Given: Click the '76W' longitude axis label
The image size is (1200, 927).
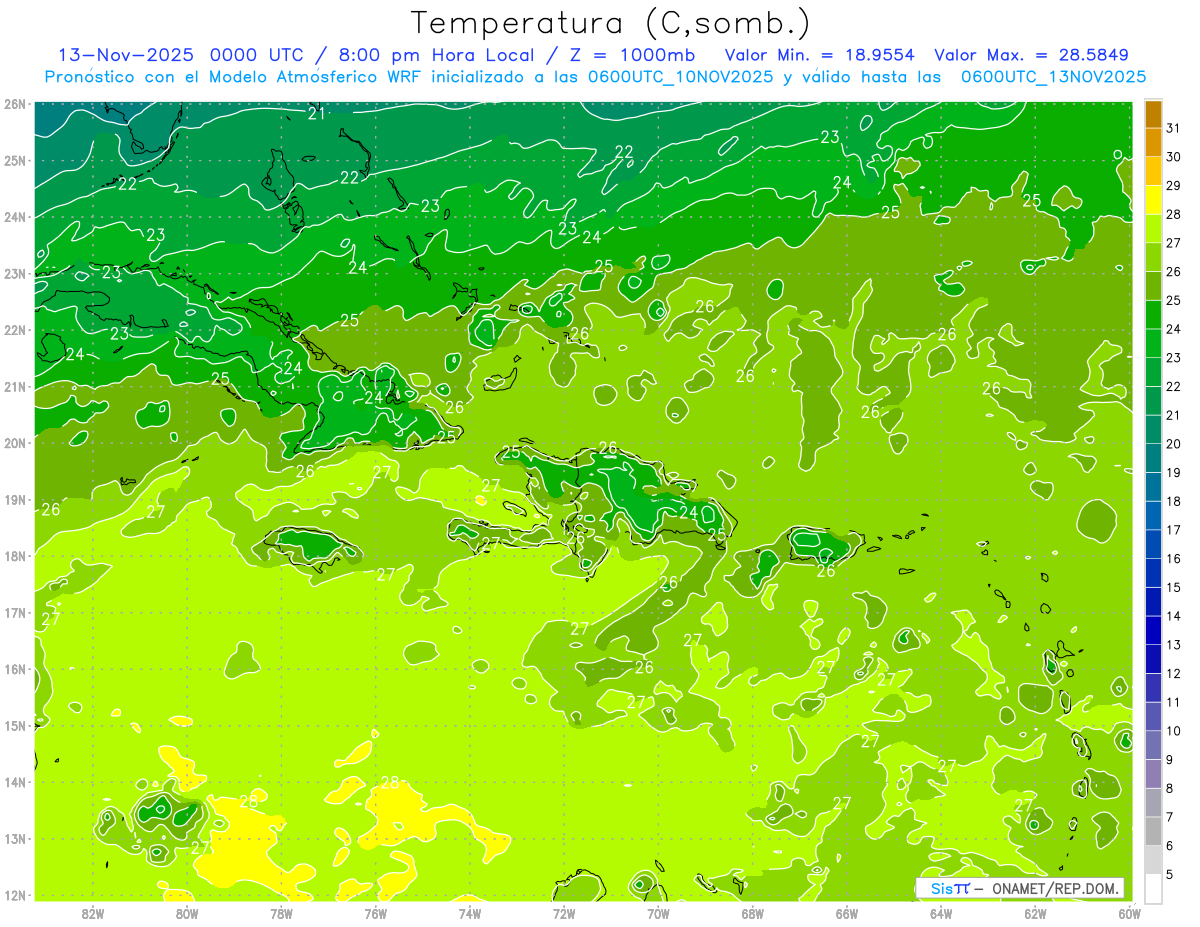Looking at the screenshot, I should [x=375, y=913].
